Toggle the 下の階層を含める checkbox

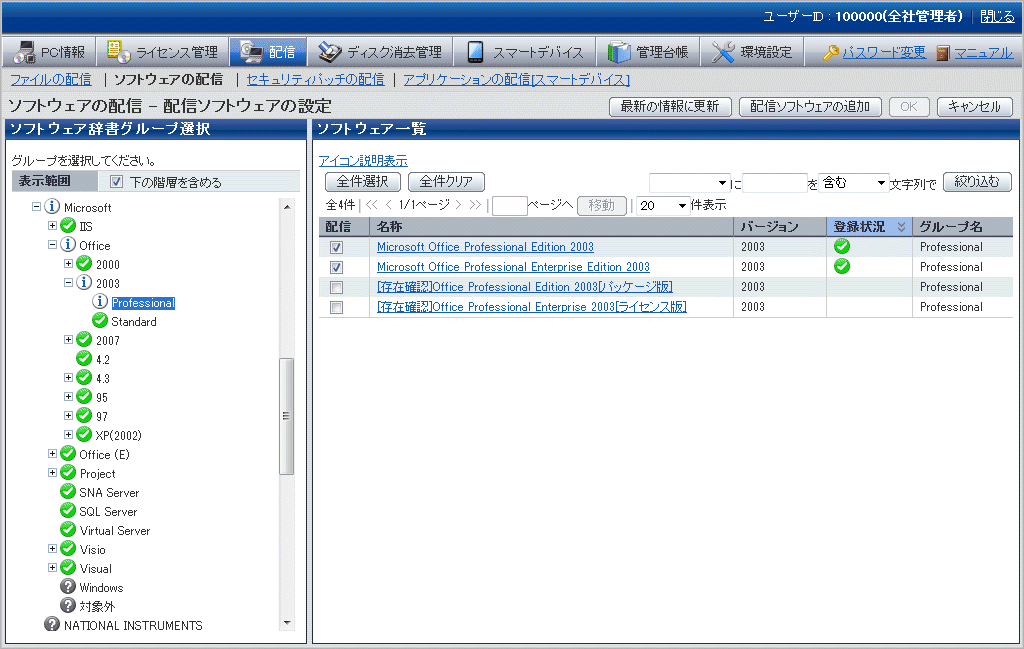coord(116,182)
